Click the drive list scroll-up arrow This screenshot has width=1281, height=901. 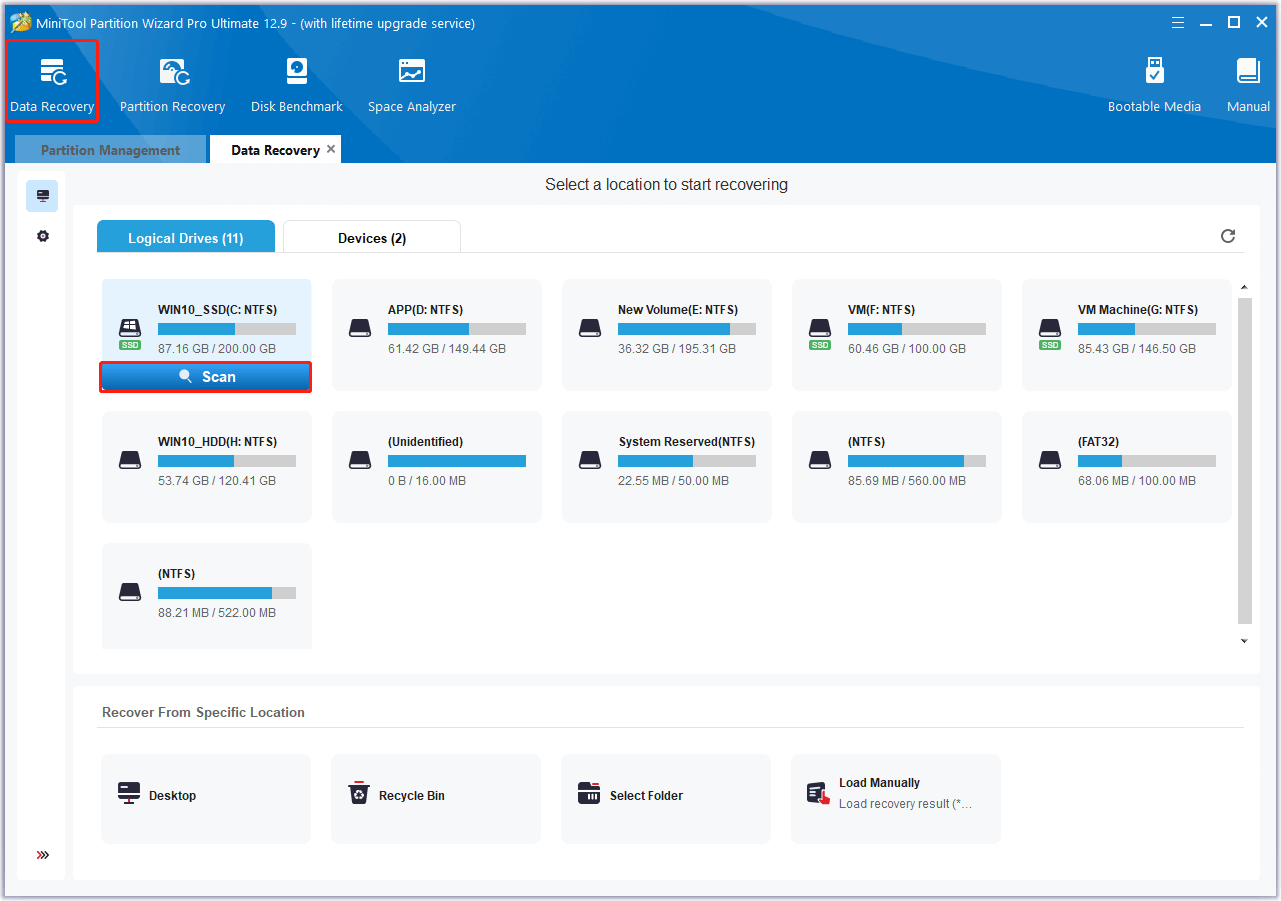click(x=1244, y=288)
